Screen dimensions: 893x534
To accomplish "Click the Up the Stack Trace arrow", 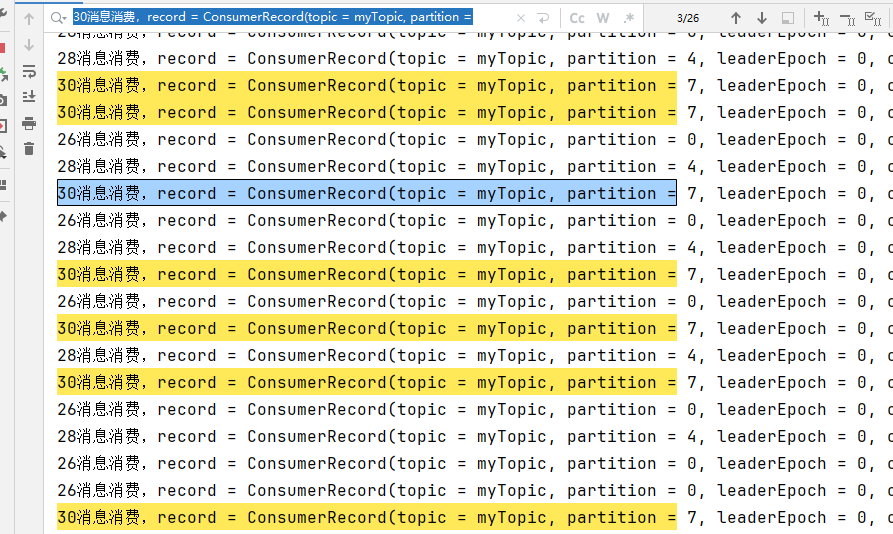I will click(x=29, y=19).
